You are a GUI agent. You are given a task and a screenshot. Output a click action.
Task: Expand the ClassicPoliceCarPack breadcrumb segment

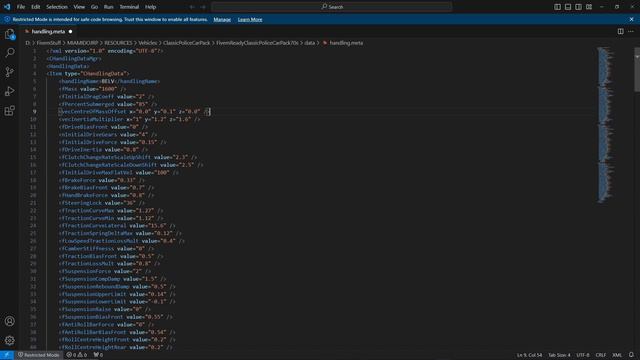tap(187, 43)
